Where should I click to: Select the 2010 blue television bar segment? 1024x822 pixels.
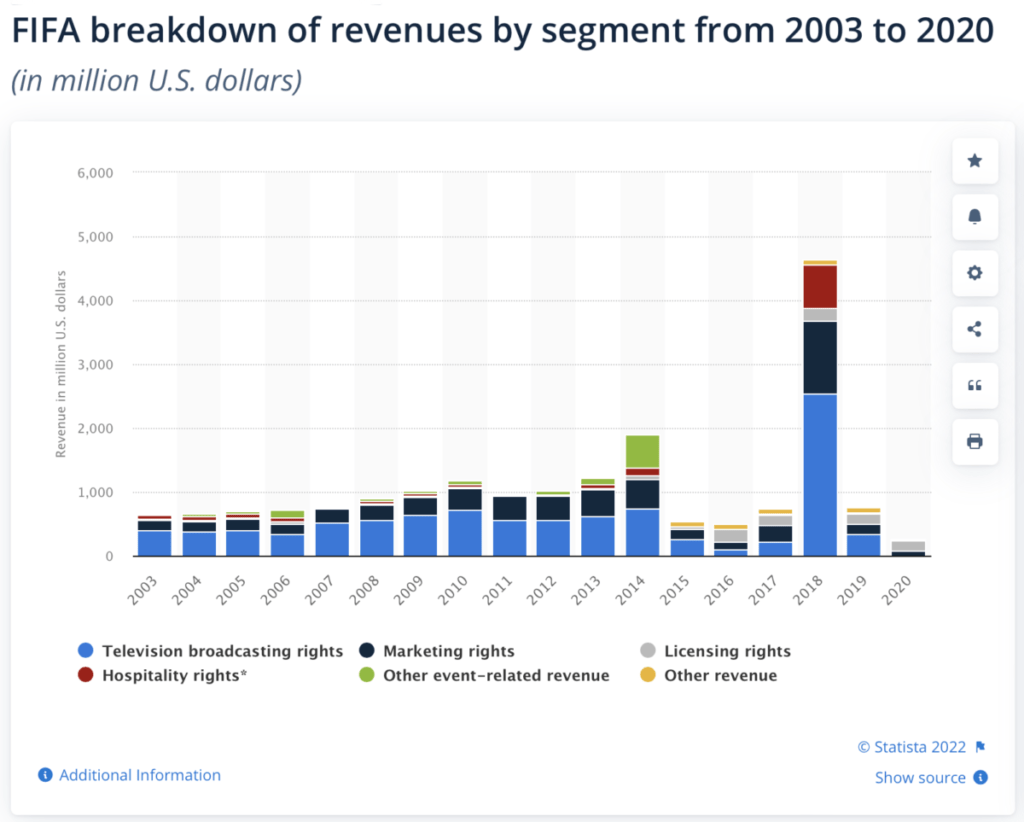tap(465, 533)
